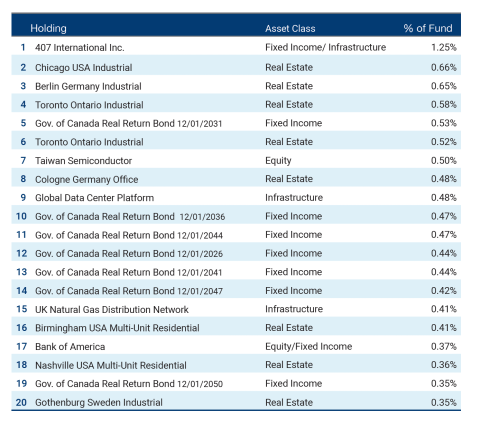Select 407 International Inc. holding
480x430 pixels.
(80, 48)
